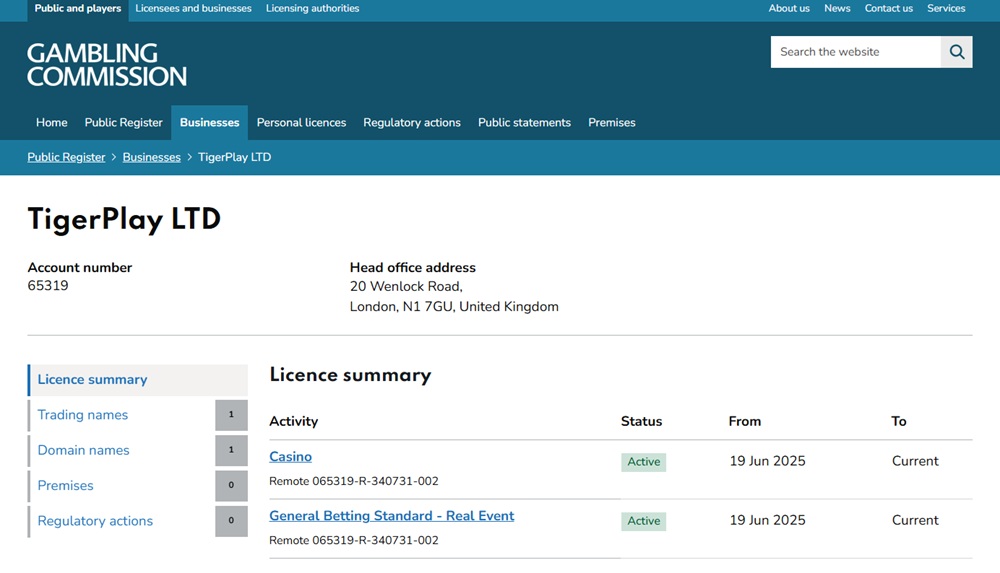Open Personal licences navigation item

click(301, 123)
